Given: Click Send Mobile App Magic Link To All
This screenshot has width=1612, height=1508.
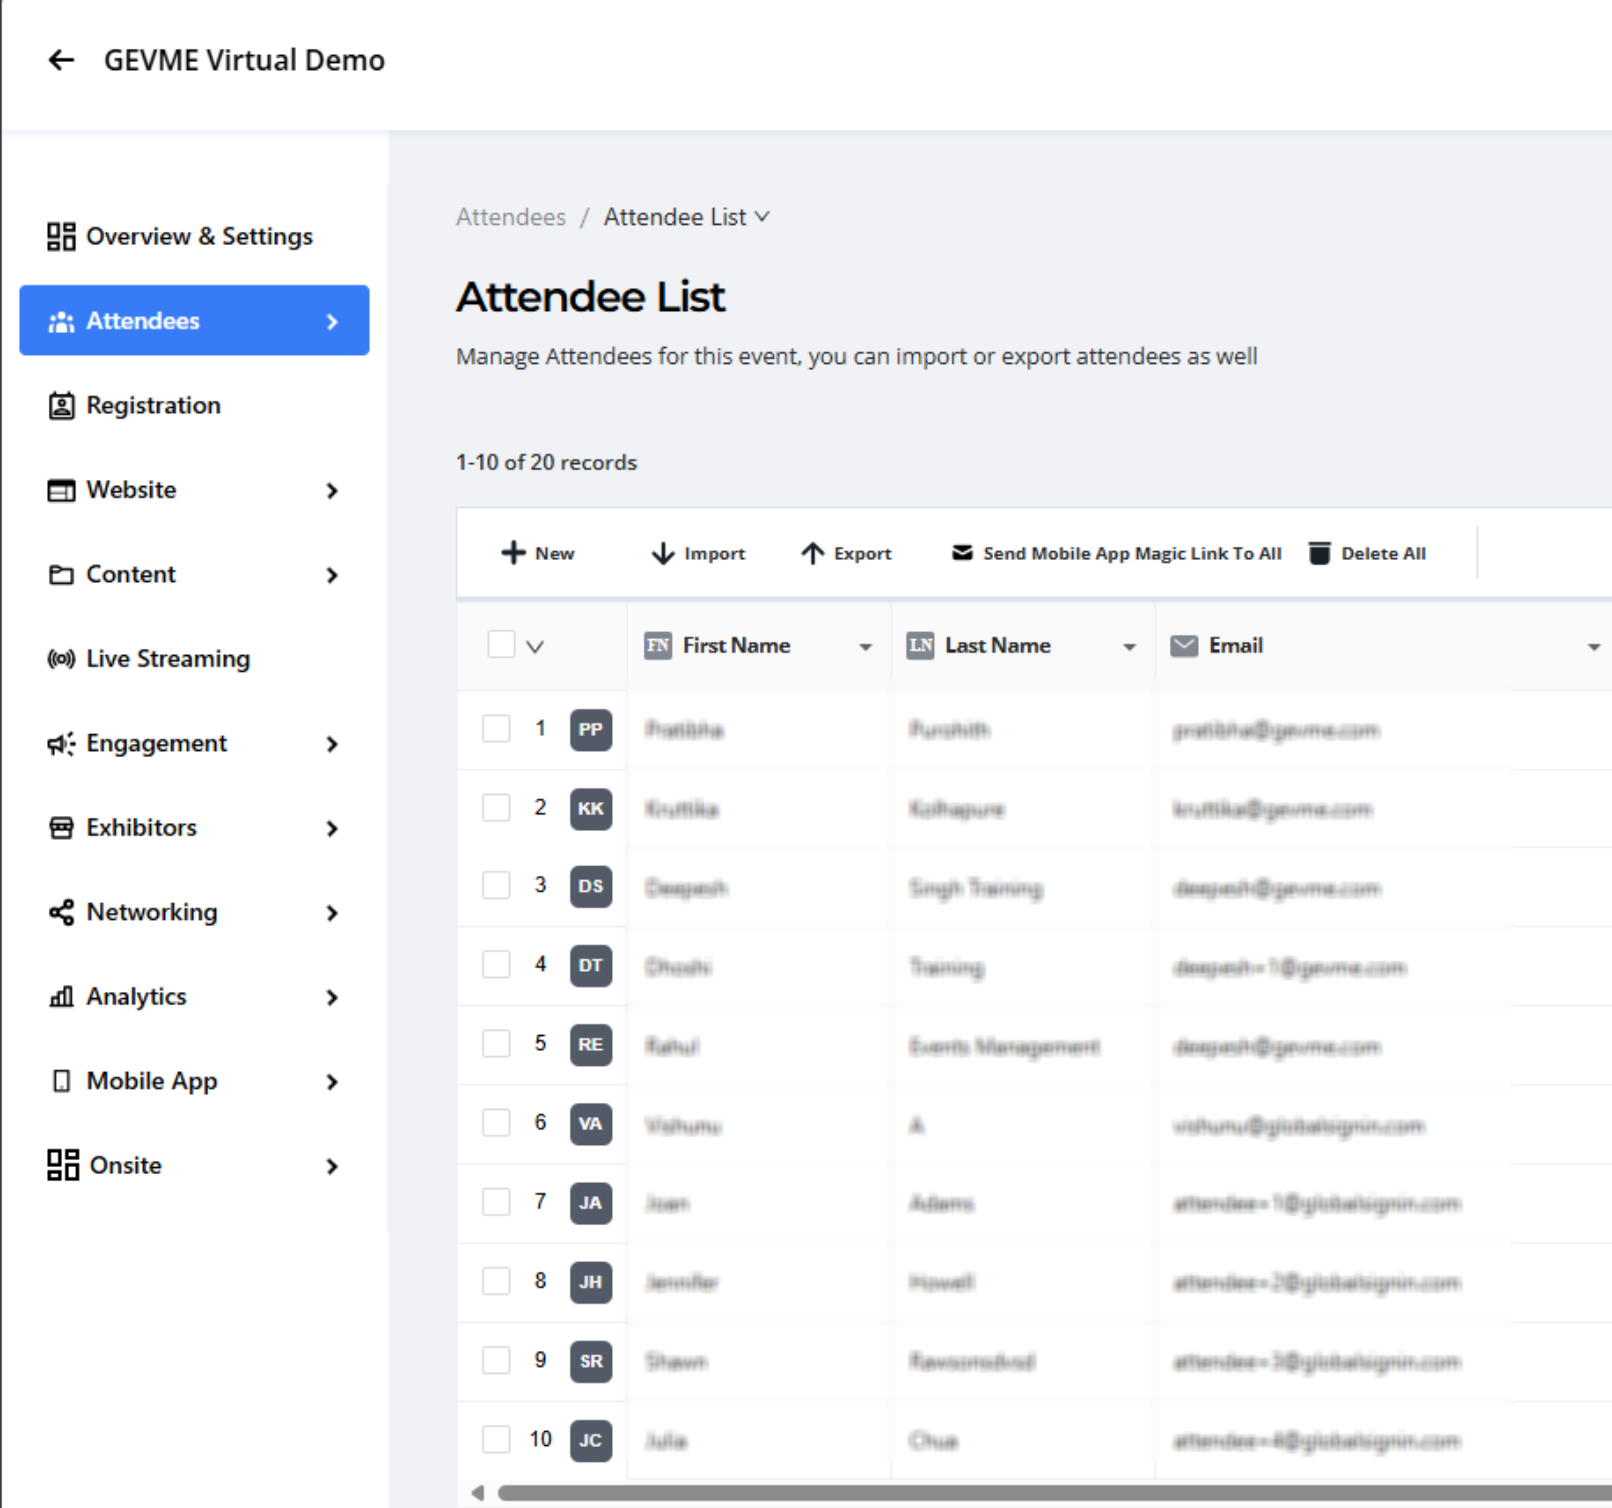Looking at the screenshot, I should click(1132, 554).
